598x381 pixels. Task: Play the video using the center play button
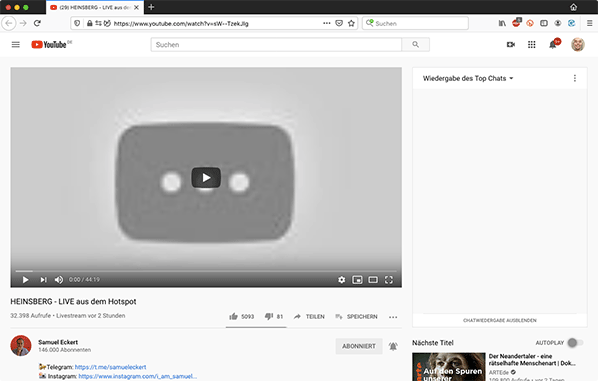click(206, 177)
